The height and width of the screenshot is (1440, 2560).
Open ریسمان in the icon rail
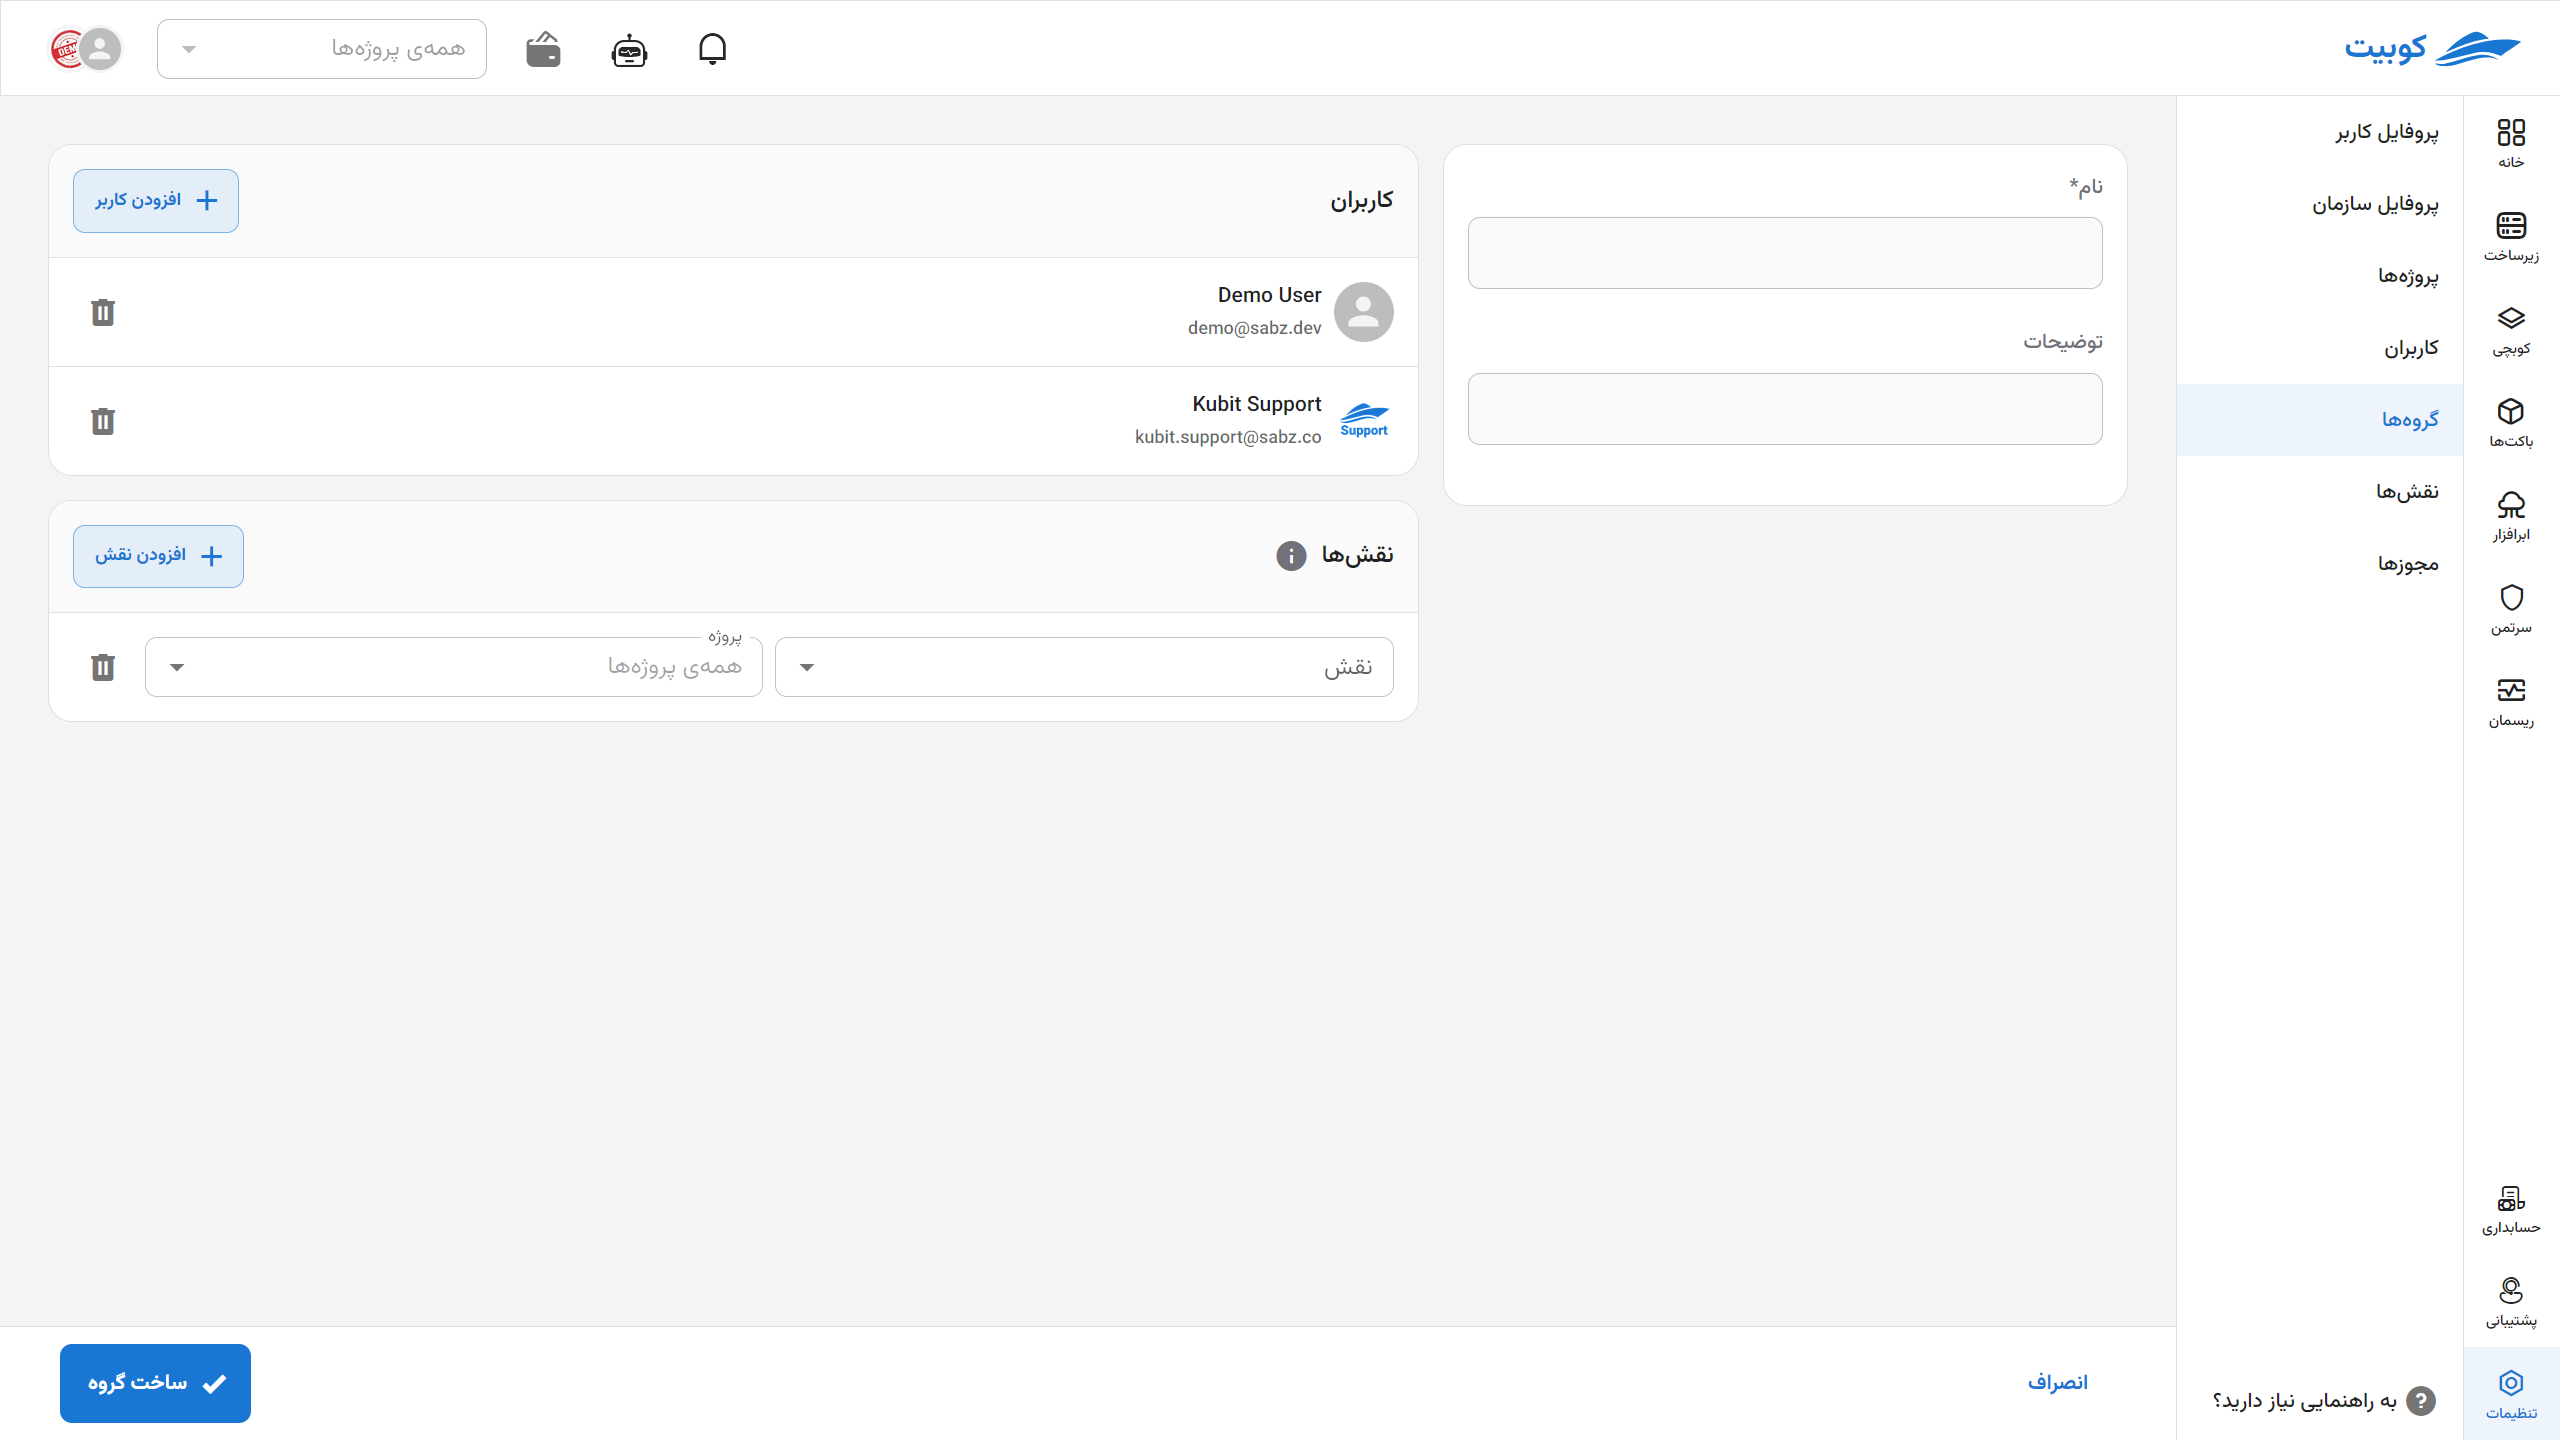click(x=2511, y=702)
